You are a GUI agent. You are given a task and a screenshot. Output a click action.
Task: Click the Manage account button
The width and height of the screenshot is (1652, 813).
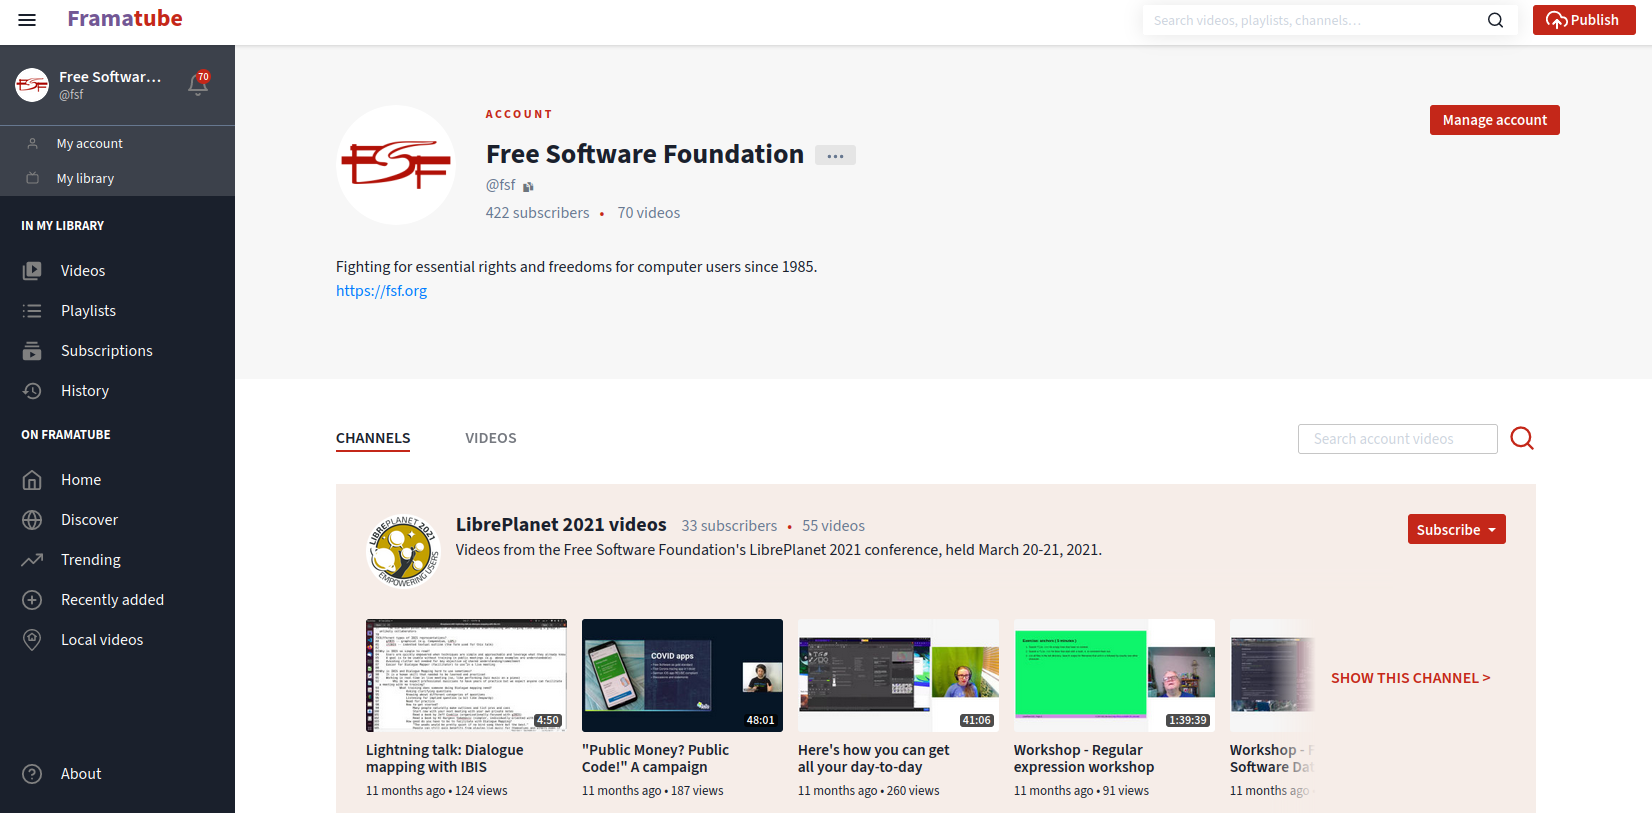1494,120
